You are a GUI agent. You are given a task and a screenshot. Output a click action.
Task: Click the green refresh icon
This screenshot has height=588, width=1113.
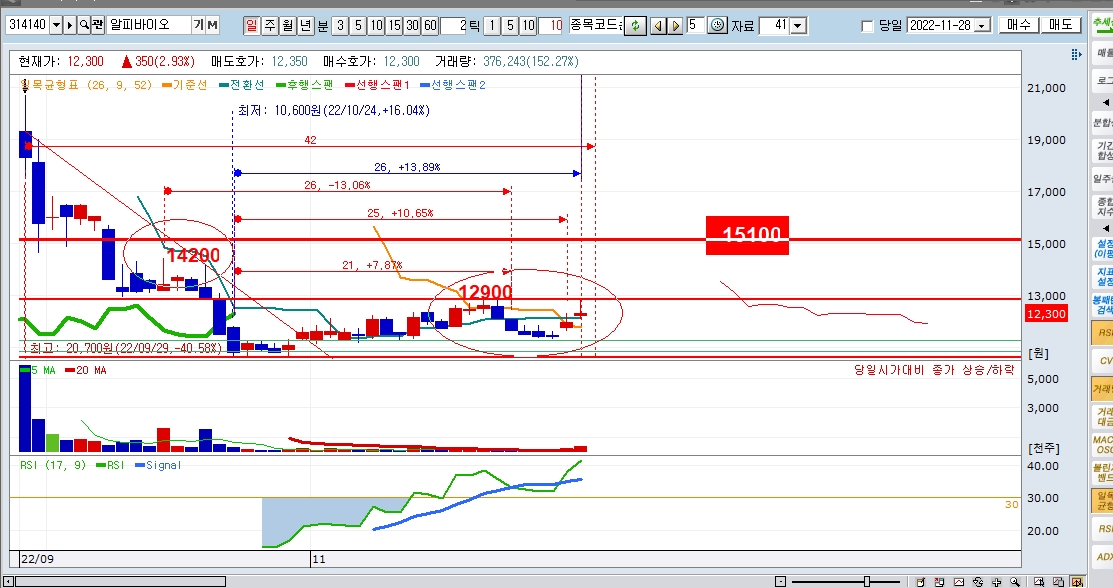pos(635,25)
